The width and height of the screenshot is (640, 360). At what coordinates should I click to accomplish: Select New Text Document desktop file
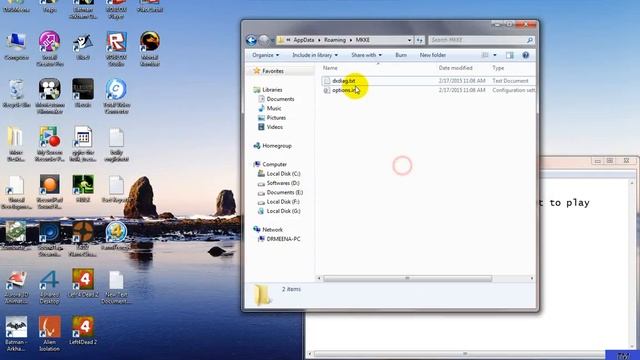[x=116, y=287]
